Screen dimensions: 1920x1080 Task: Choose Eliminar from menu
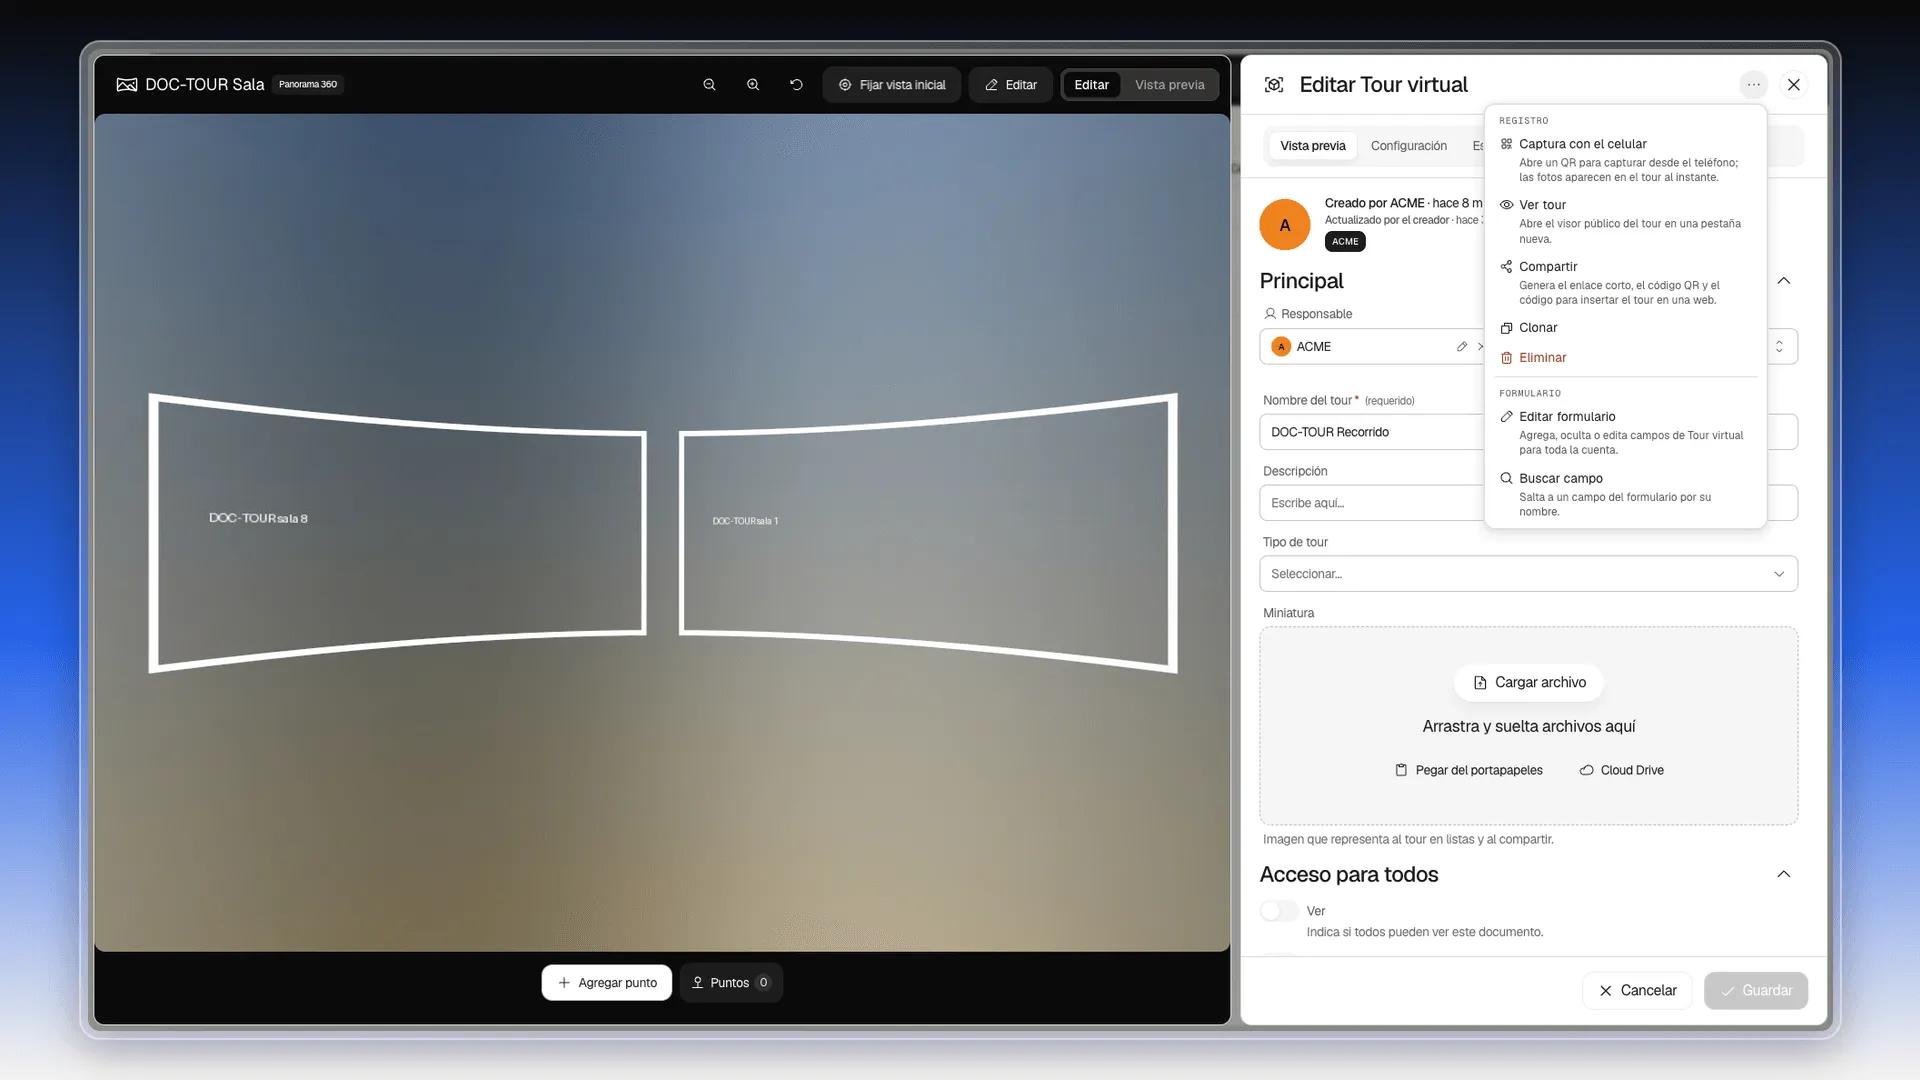point(1626,358)
